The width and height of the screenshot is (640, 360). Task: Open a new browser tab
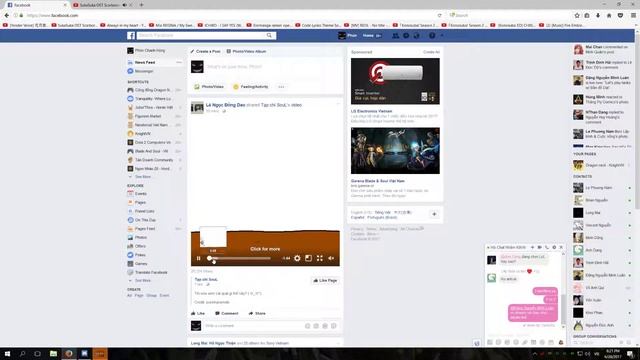pos(141,5)
